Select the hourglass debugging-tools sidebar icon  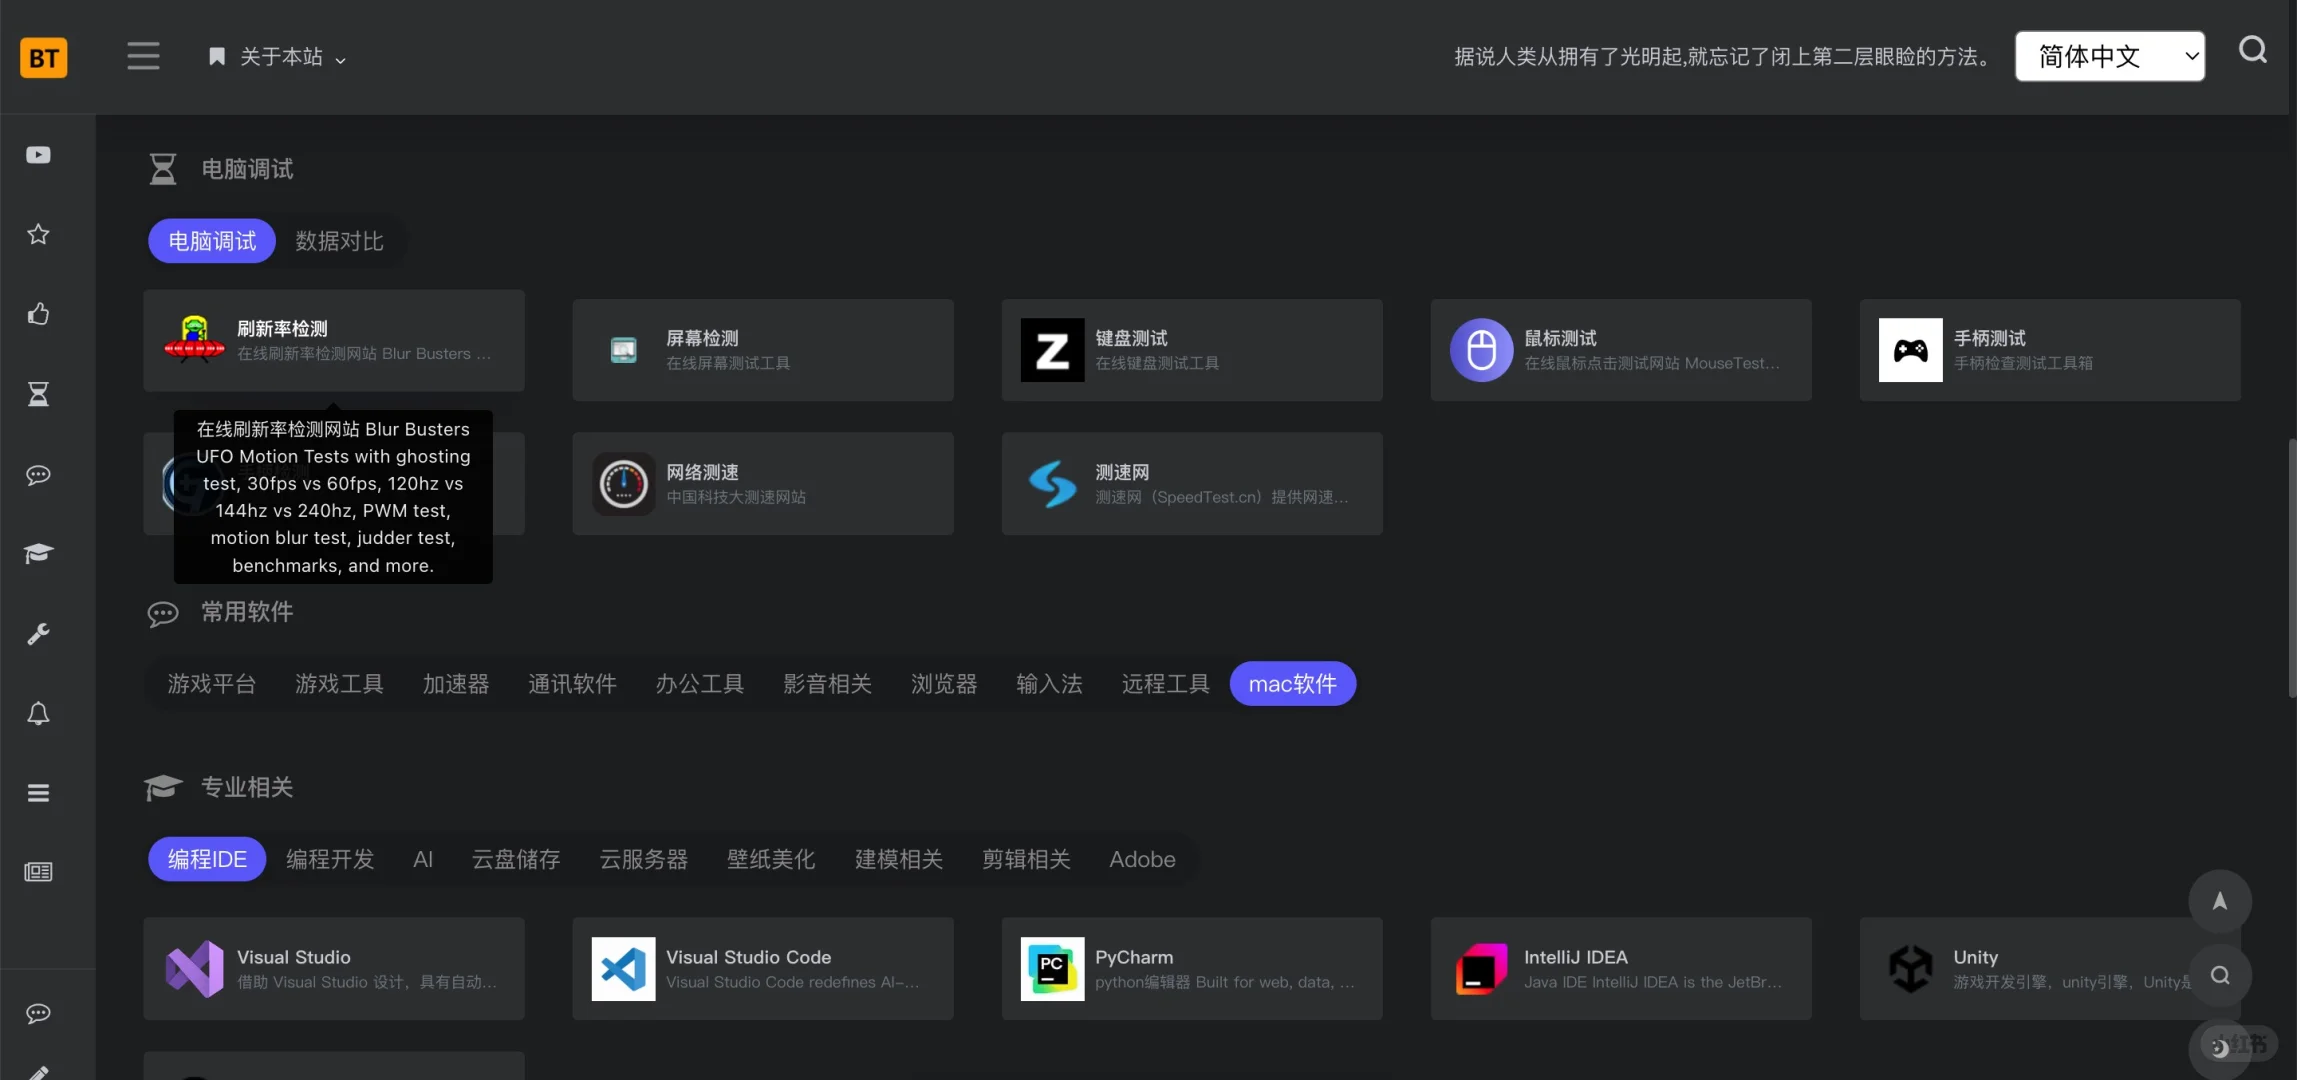[x=38, y=393]
